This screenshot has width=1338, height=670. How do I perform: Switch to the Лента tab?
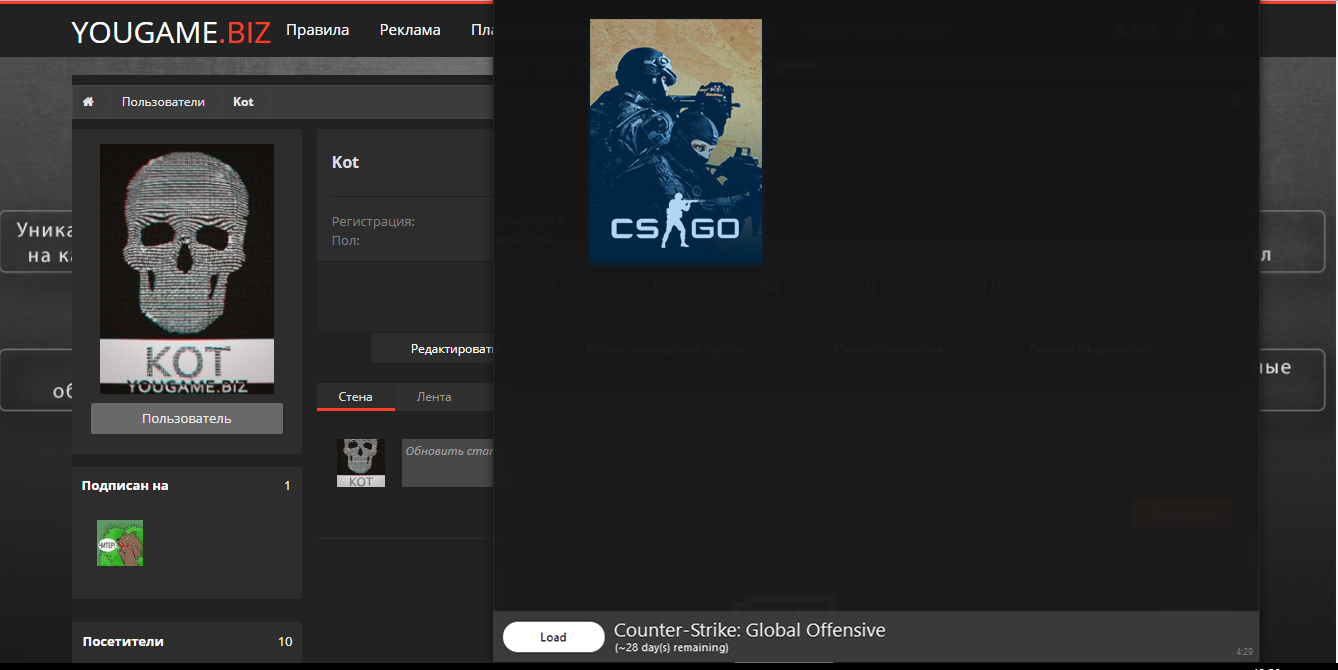434,397
